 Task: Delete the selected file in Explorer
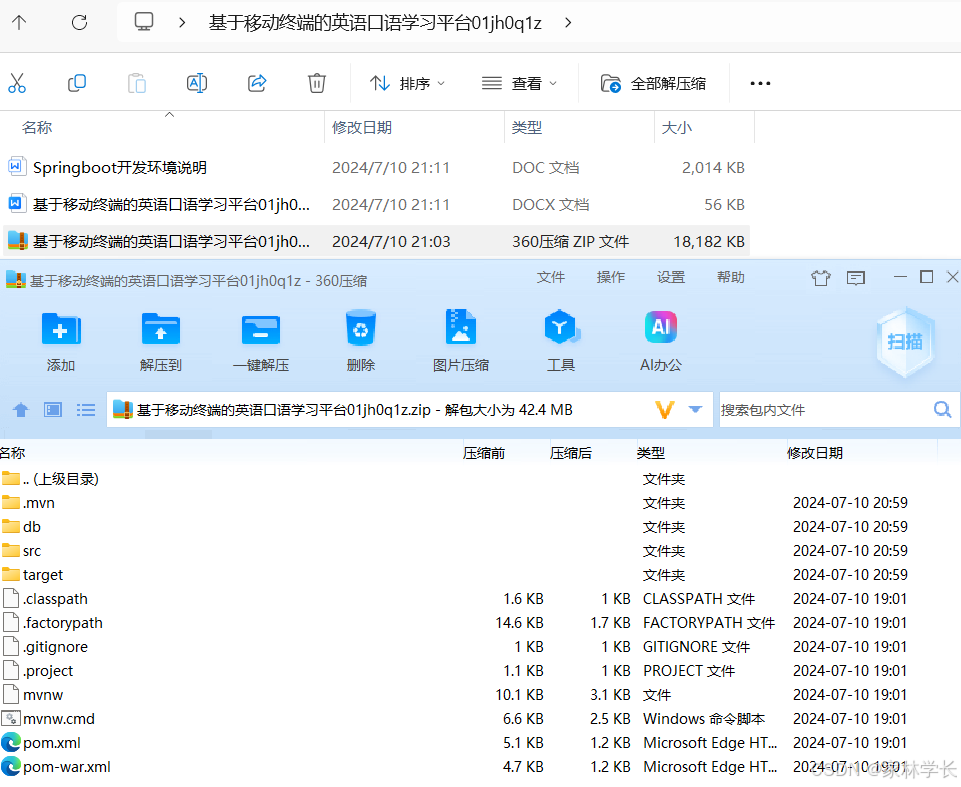point(317,83)
